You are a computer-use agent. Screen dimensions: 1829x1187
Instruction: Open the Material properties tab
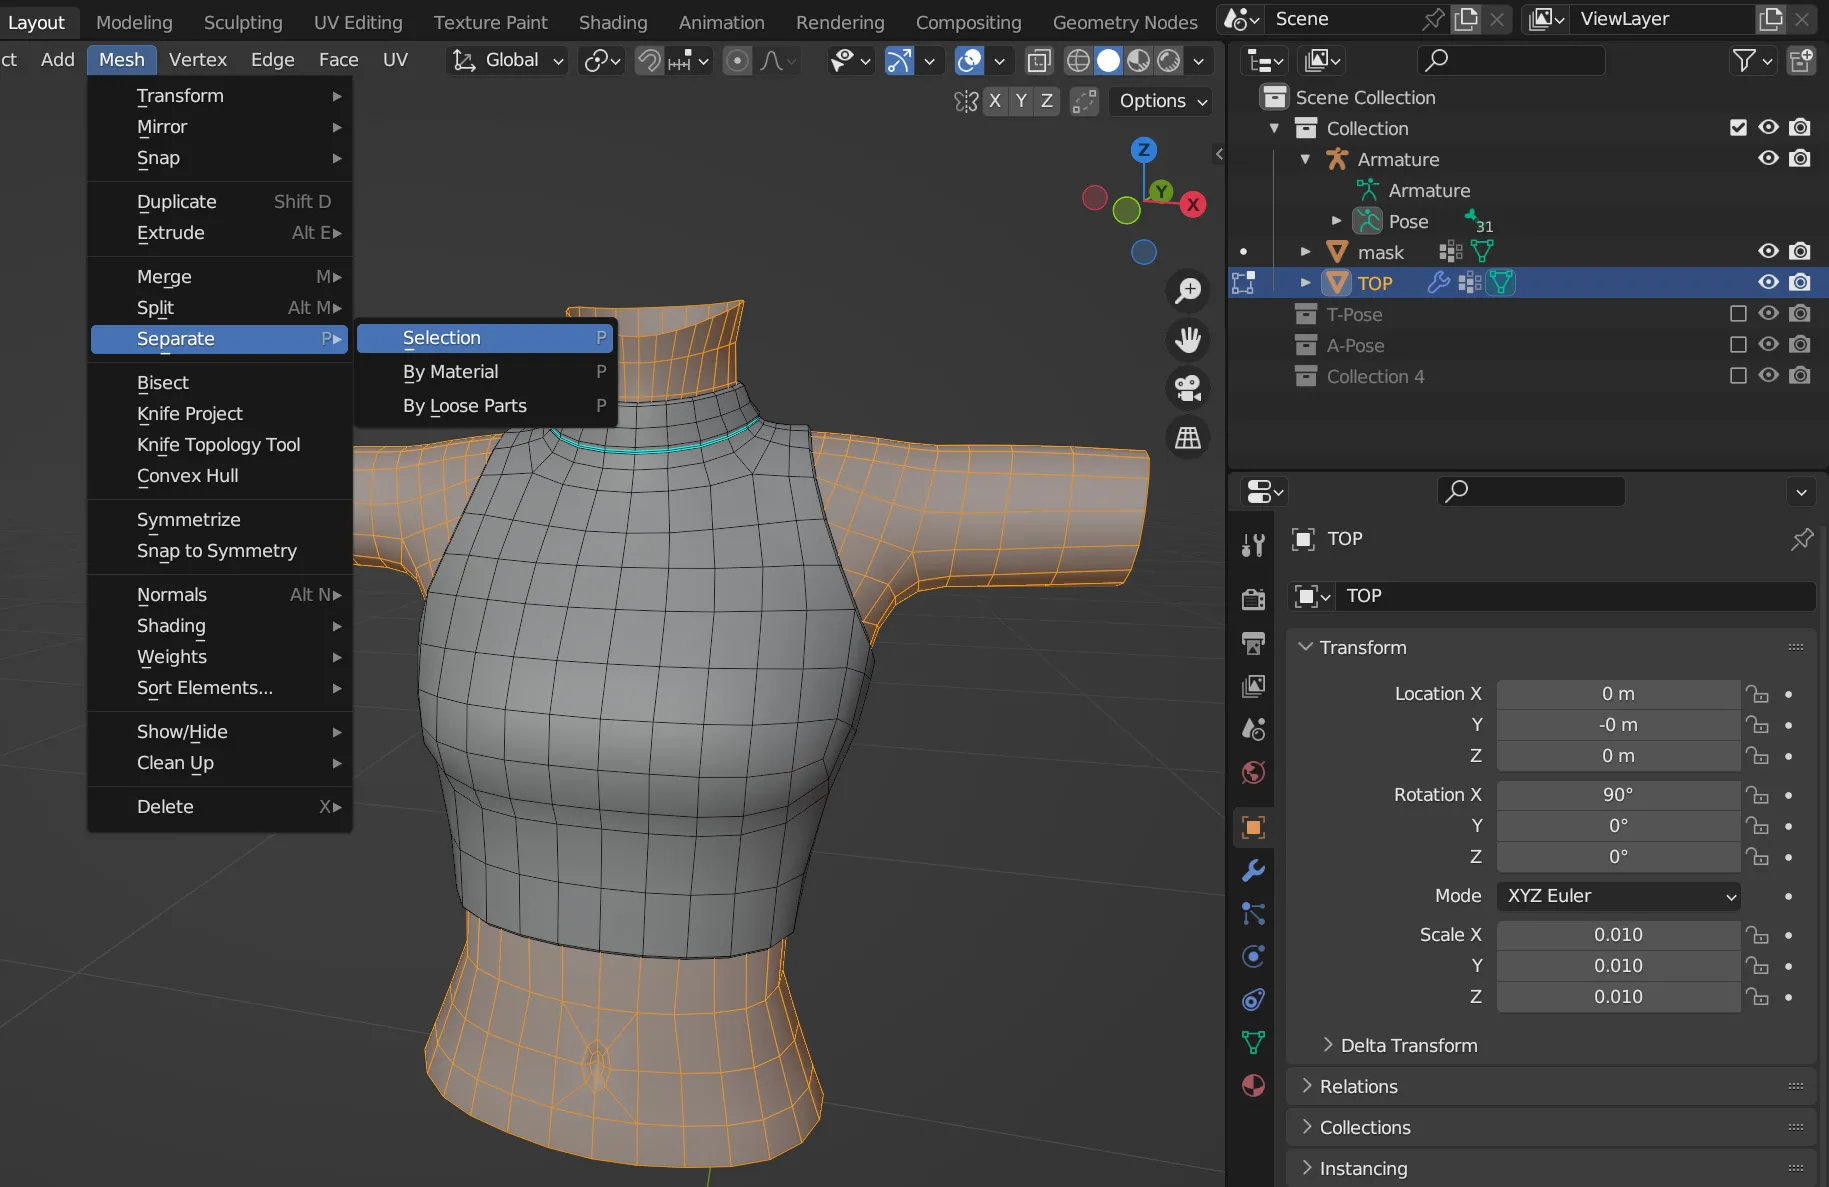click(x=1253, y=1086)
